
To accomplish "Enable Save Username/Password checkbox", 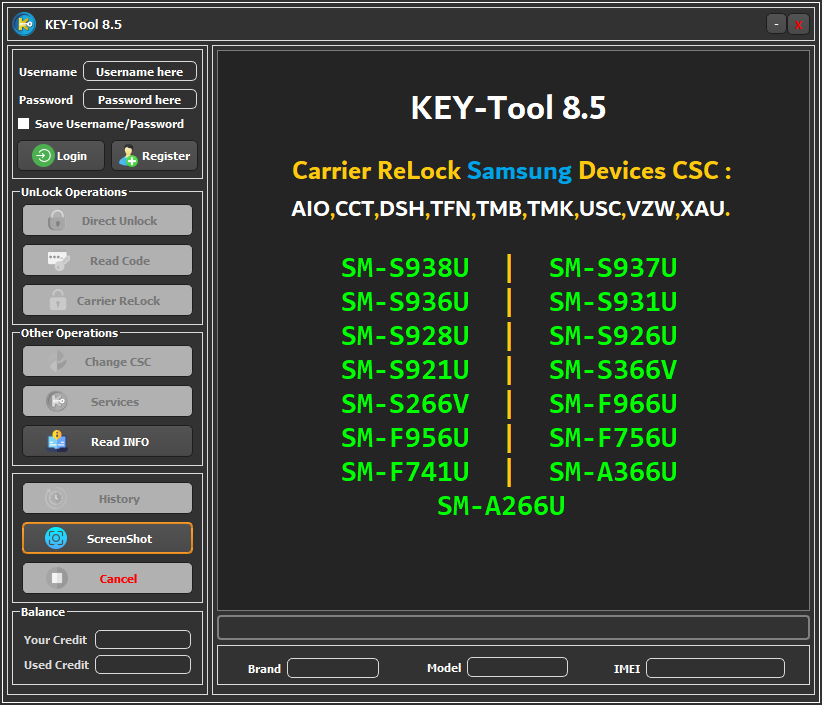I will pos(24,124).
